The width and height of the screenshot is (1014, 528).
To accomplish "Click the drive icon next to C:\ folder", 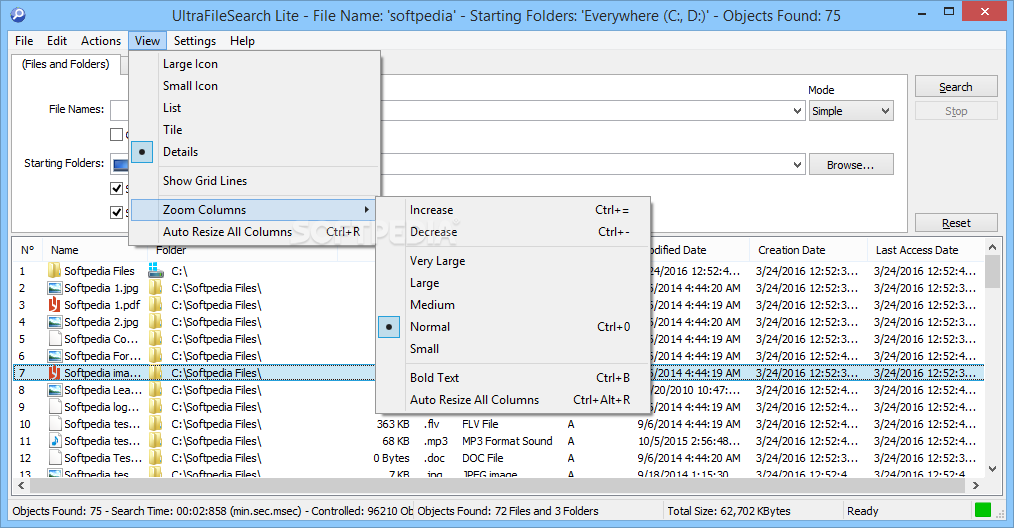I will pyautogui.click(x=155, y=270).
